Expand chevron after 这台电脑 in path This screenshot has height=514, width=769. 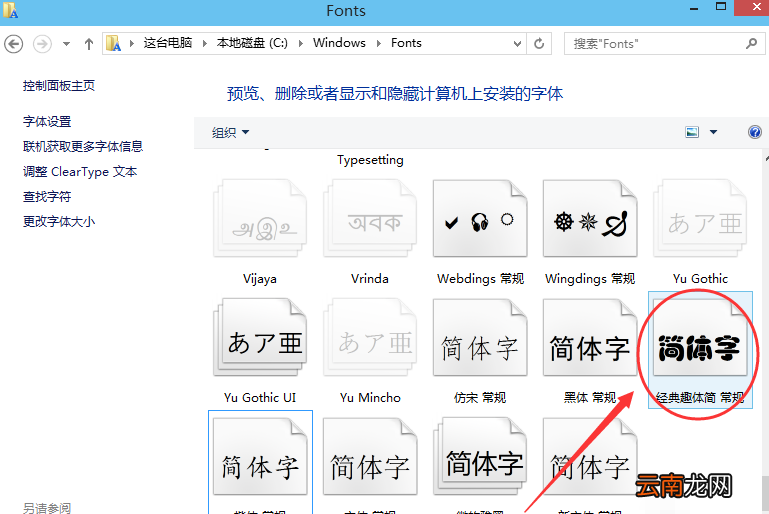pos(205,44)
